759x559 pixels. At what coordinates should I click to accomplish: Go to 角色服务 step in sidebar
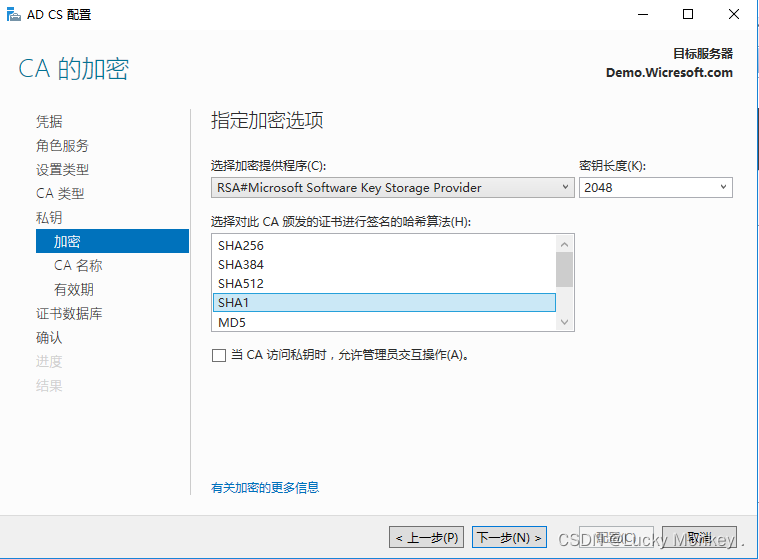coord(62,146)
